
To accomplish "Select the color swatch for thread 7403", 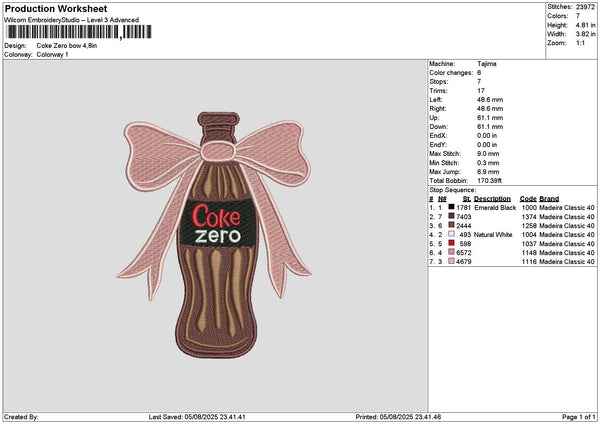I will coord(452,216).
